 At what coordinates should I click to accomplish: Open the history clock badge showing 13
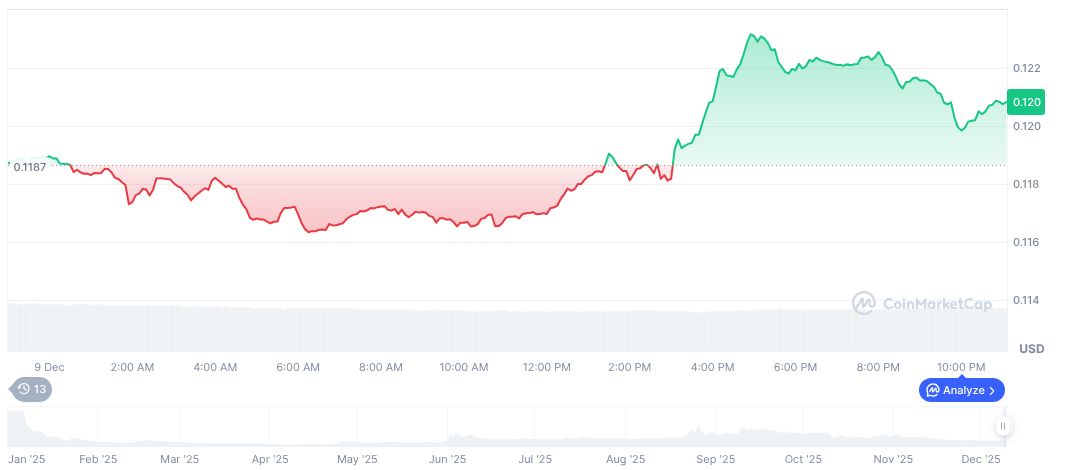pos(30,390)
